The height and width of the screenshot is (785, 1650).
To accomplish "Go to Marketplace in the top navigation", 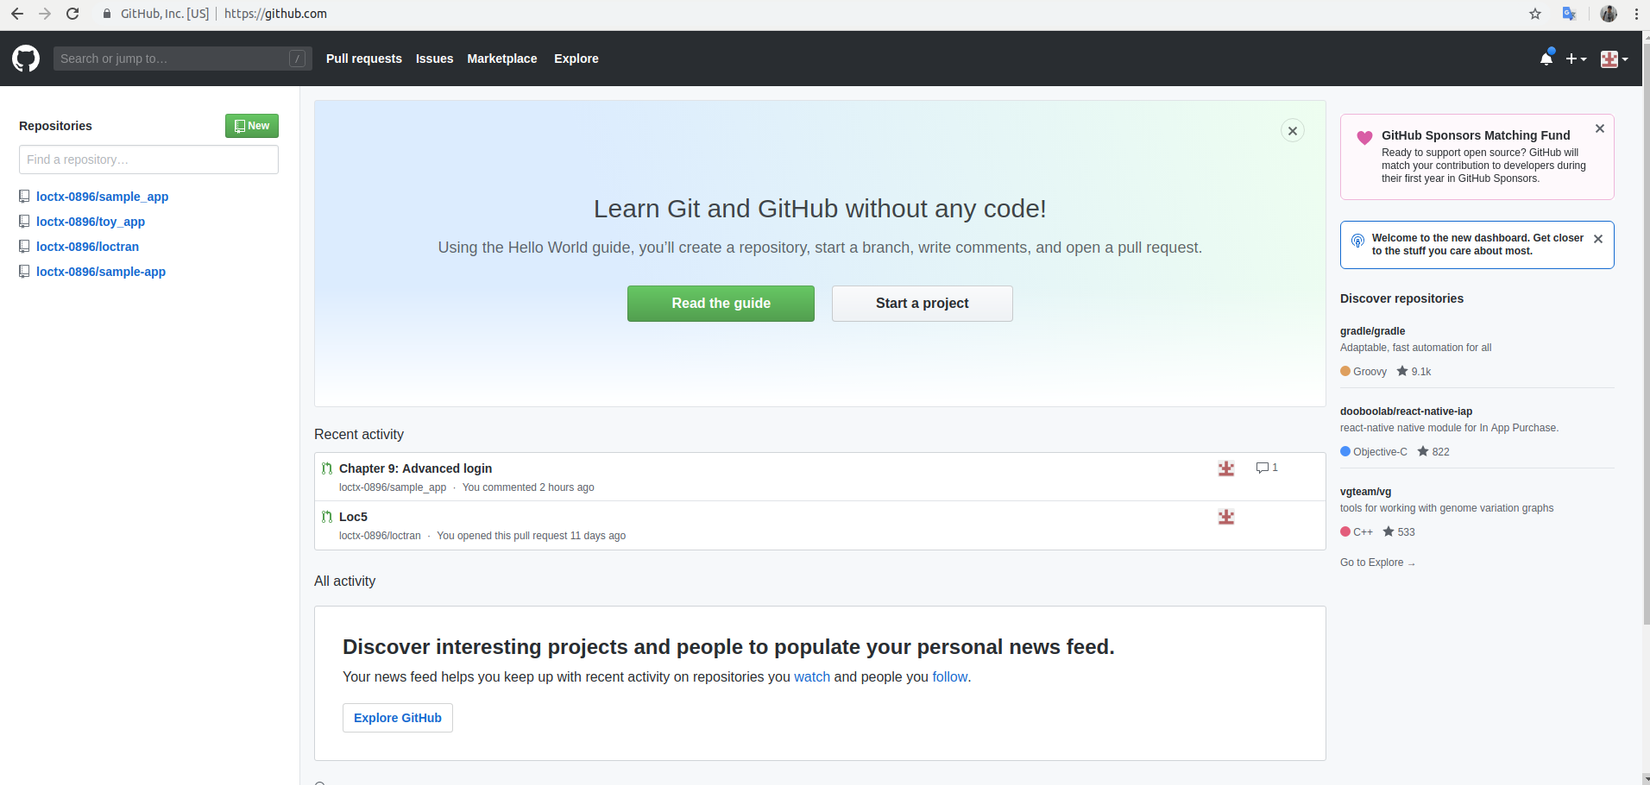I will pos(502,59).
